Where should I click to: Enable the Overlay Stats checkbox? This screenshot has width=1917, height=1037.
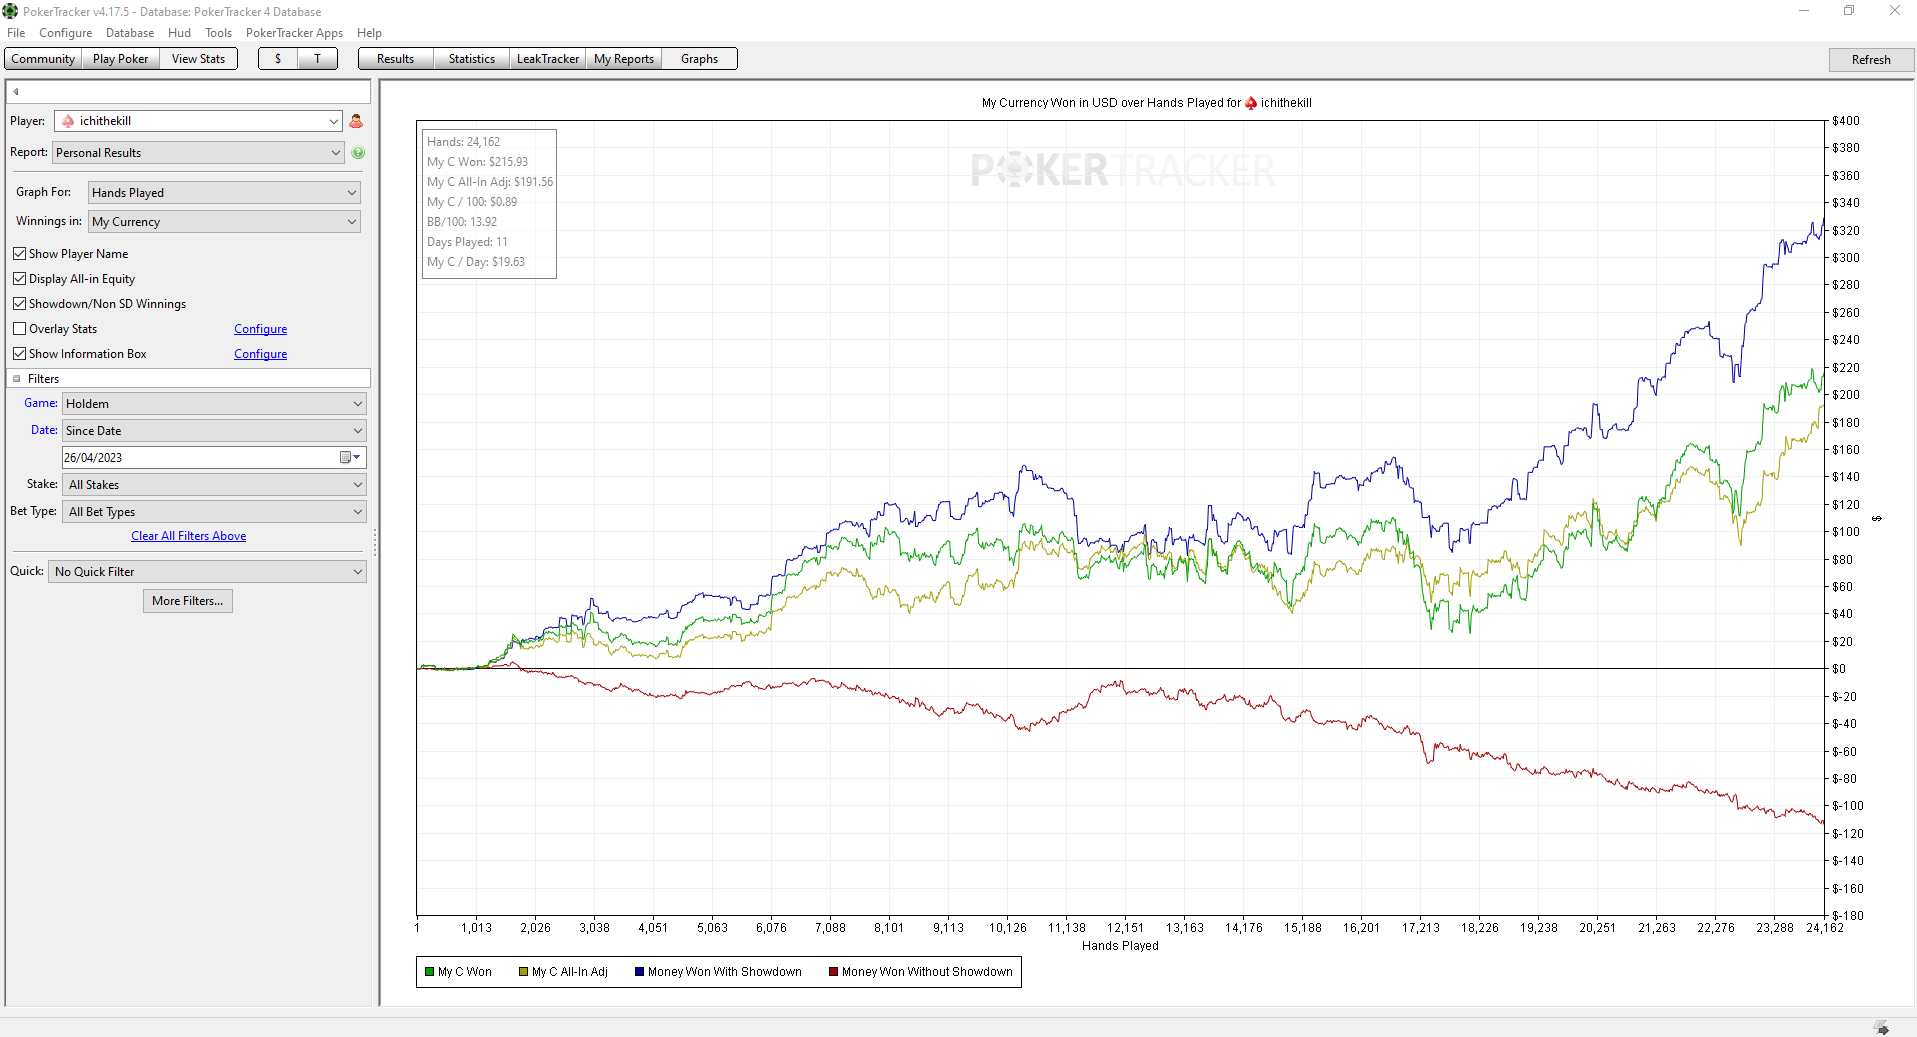pyautogui.click(x=19, y=329)
